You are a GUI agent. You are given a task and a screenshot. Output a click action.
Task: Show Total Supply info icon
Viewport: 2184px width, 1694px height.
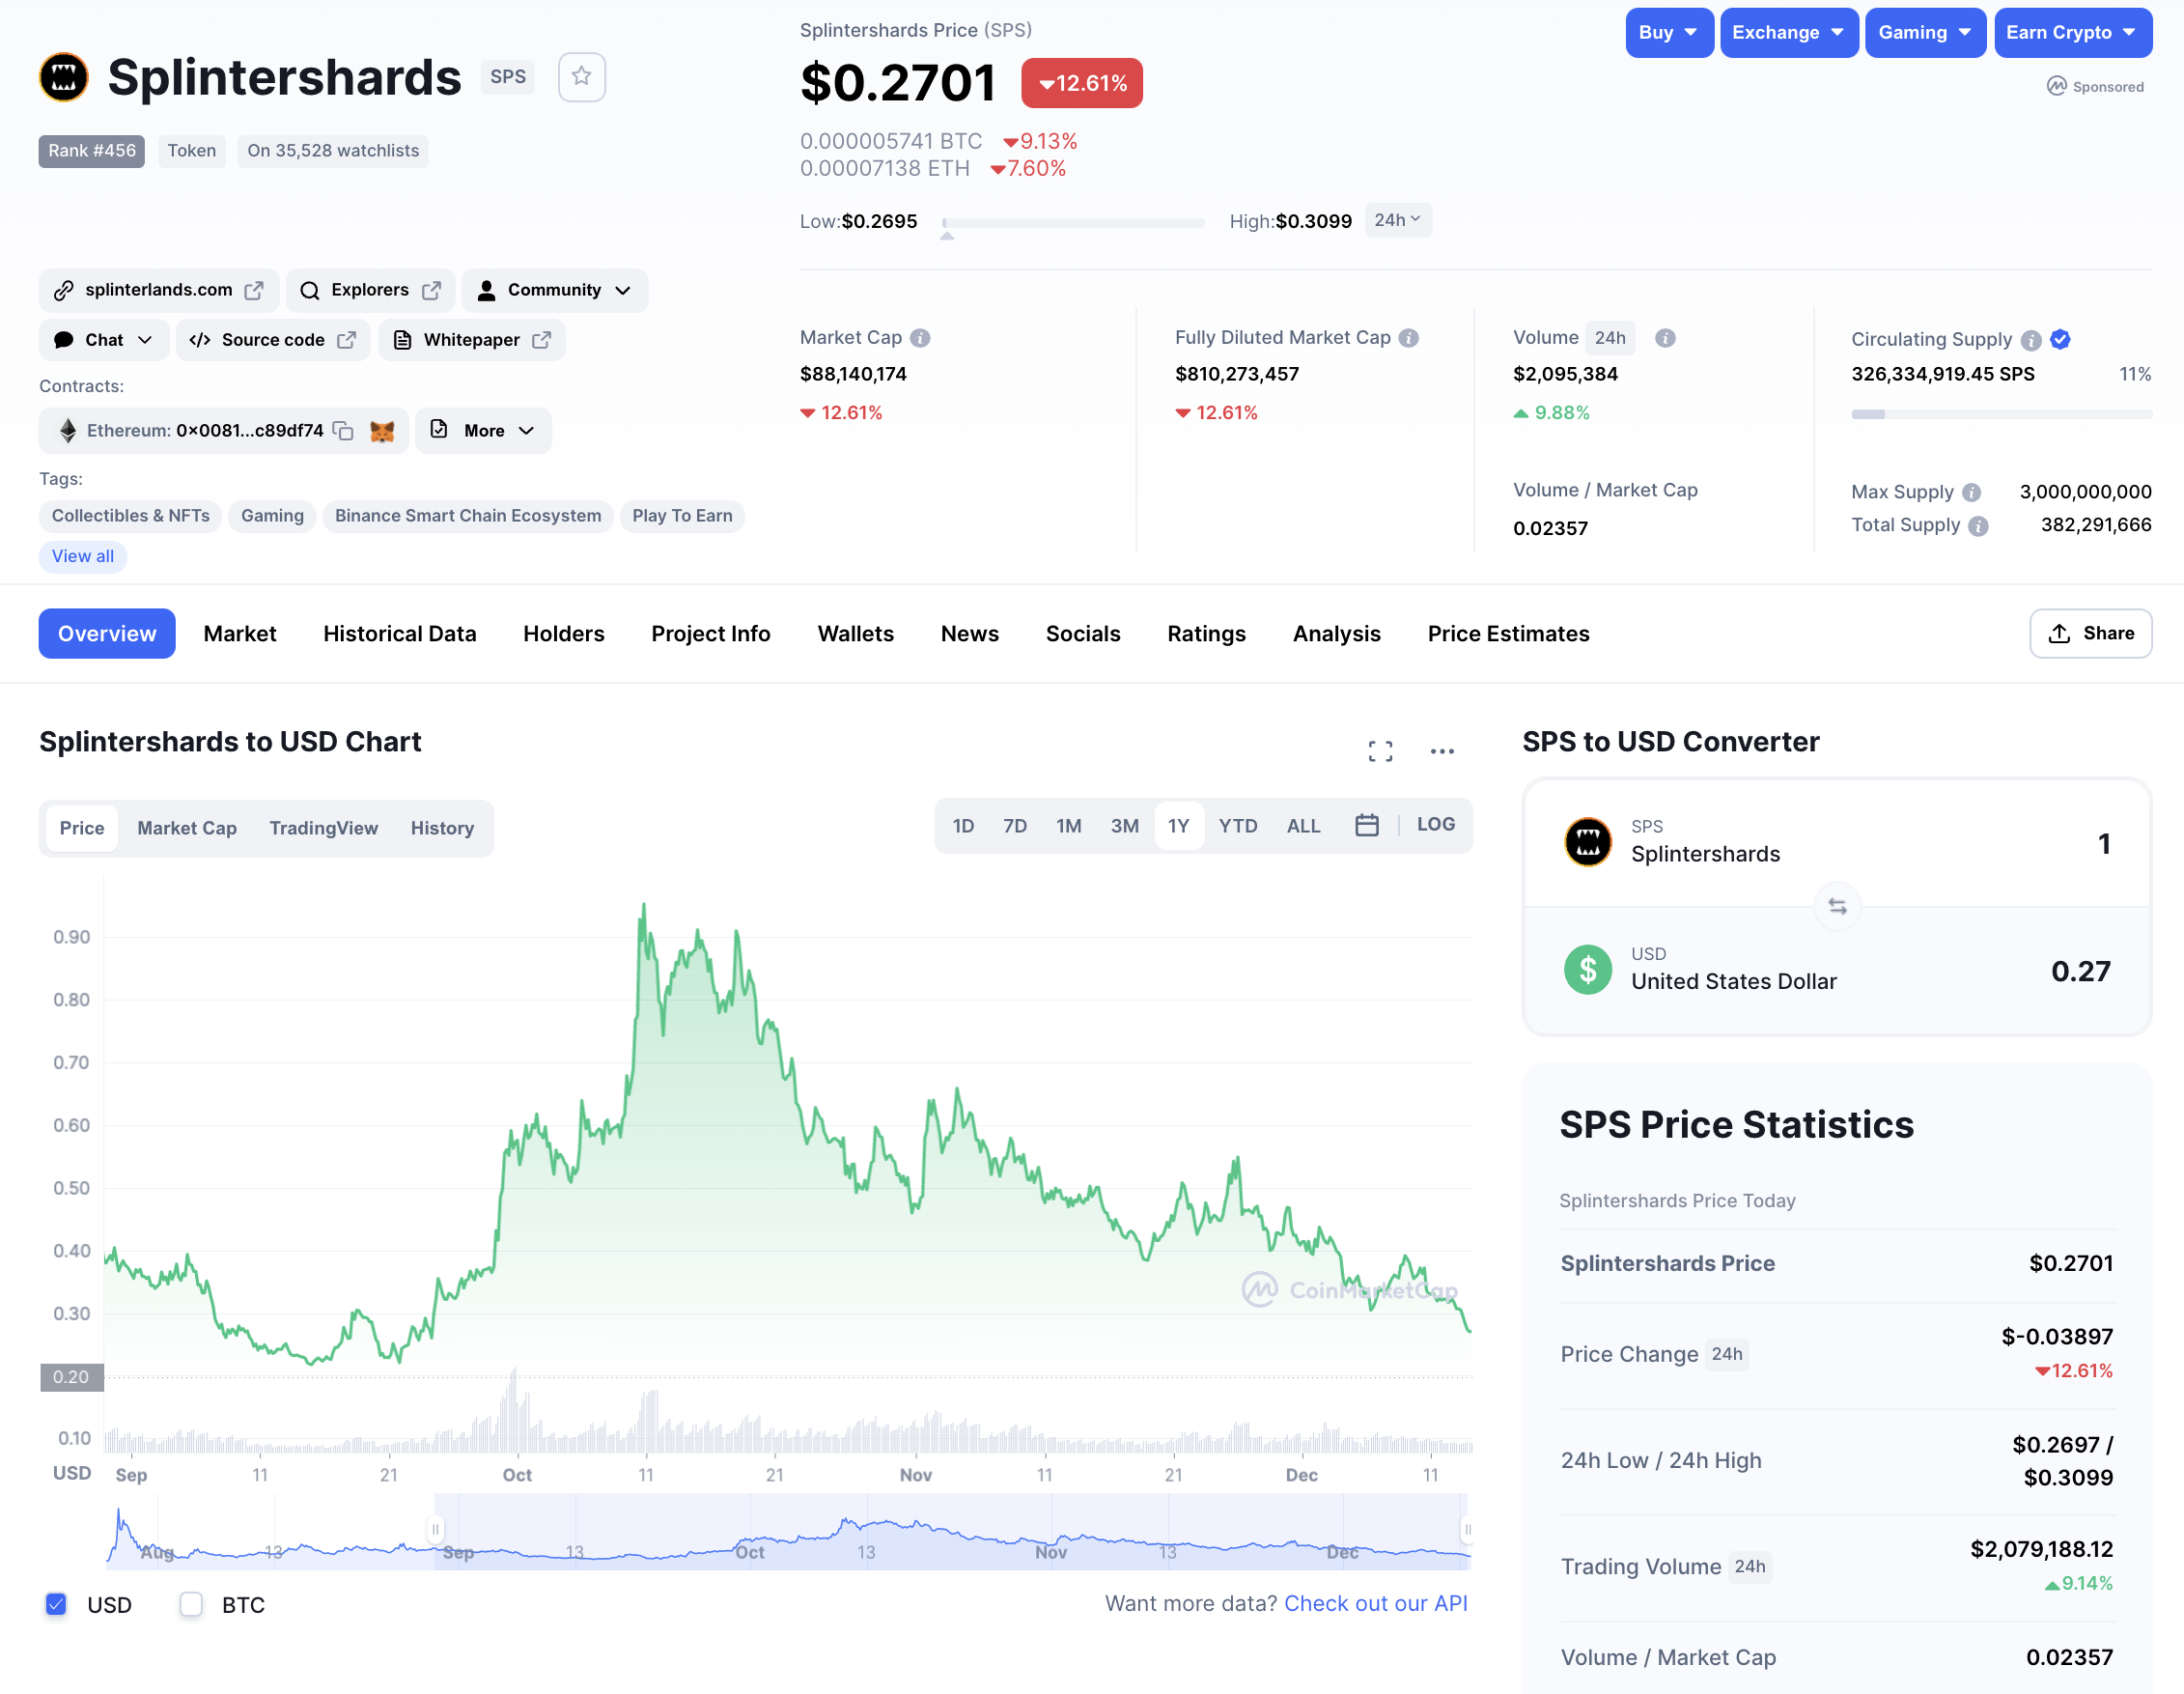coord(1978,526)
